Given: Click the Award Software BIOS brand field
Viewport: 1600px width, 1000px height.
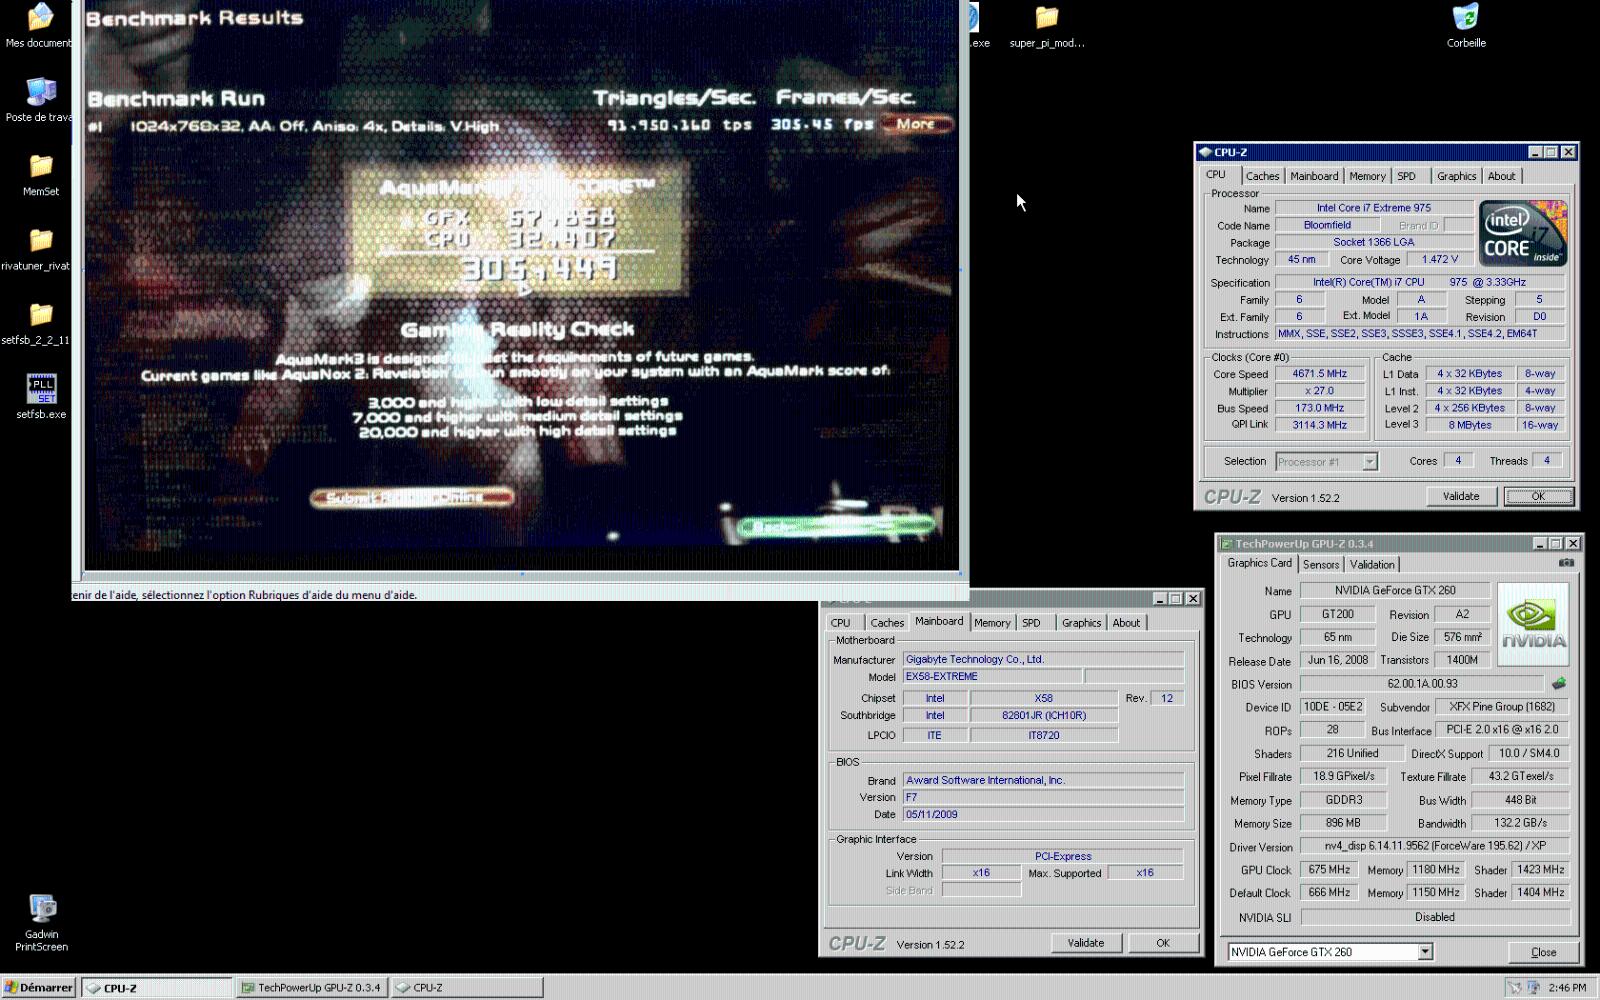Looking at the screenshot, I should tap(1043, 781).
